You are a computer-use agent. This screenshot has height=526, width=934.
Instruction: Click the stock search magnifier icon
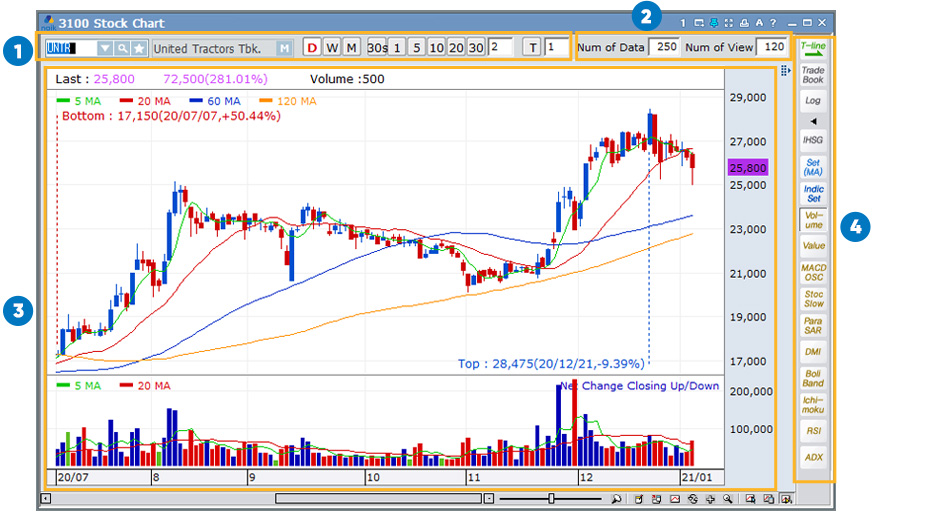pos(122,48)
